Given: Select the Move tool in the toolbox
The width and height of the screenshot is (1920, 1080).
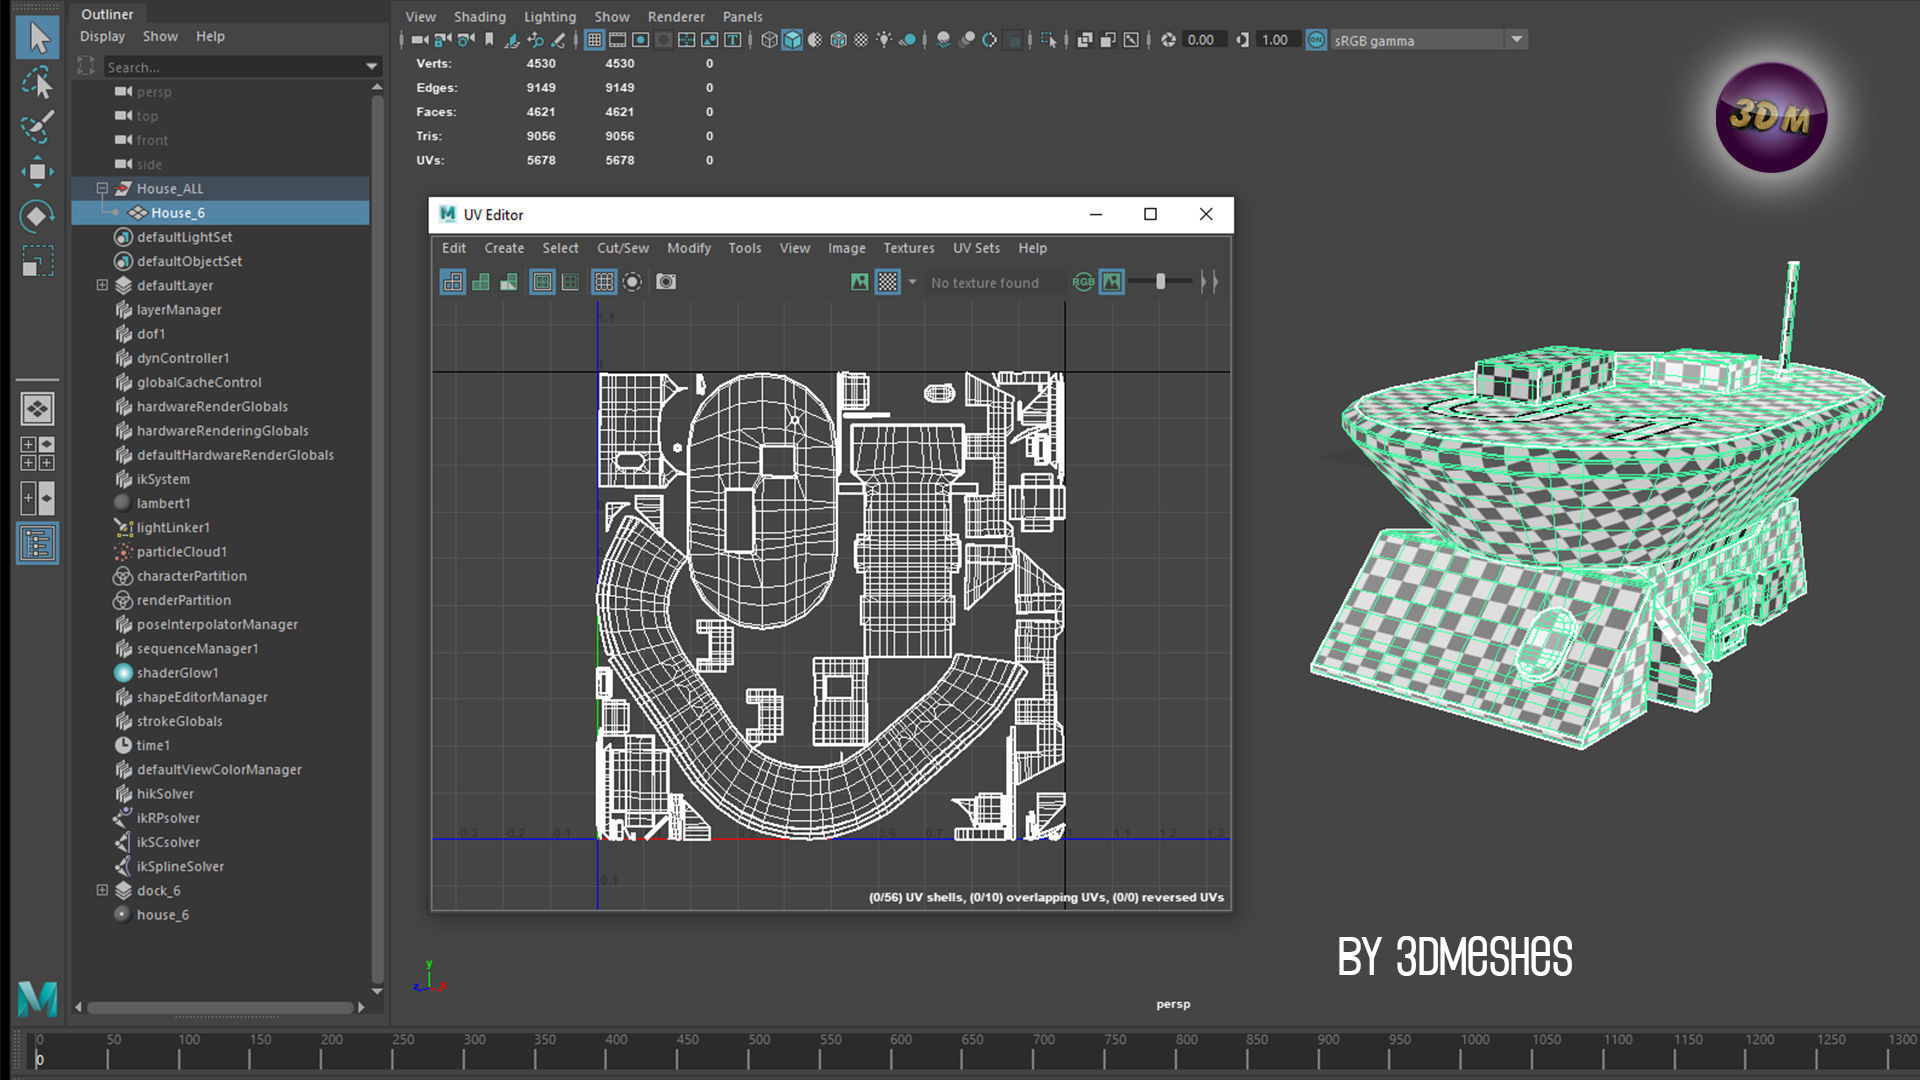Looking at the screenshot, I should (x=37, y=171).
